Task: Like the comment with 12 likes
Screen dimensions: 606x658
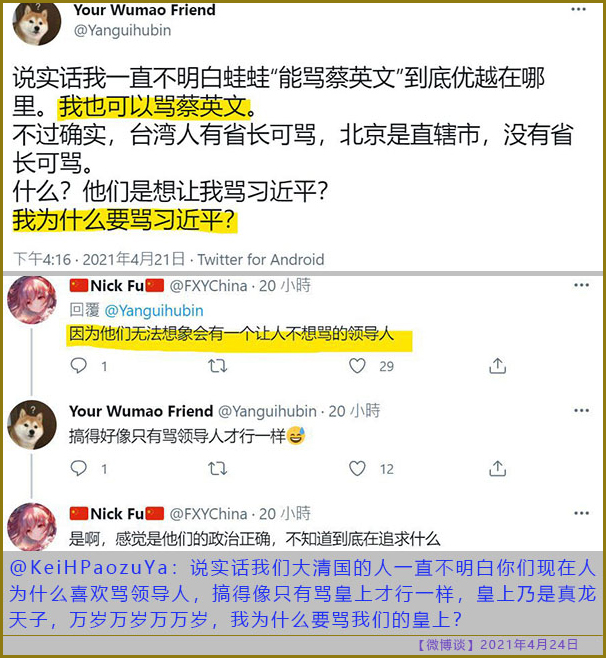Action: click(x=357, y=468)
